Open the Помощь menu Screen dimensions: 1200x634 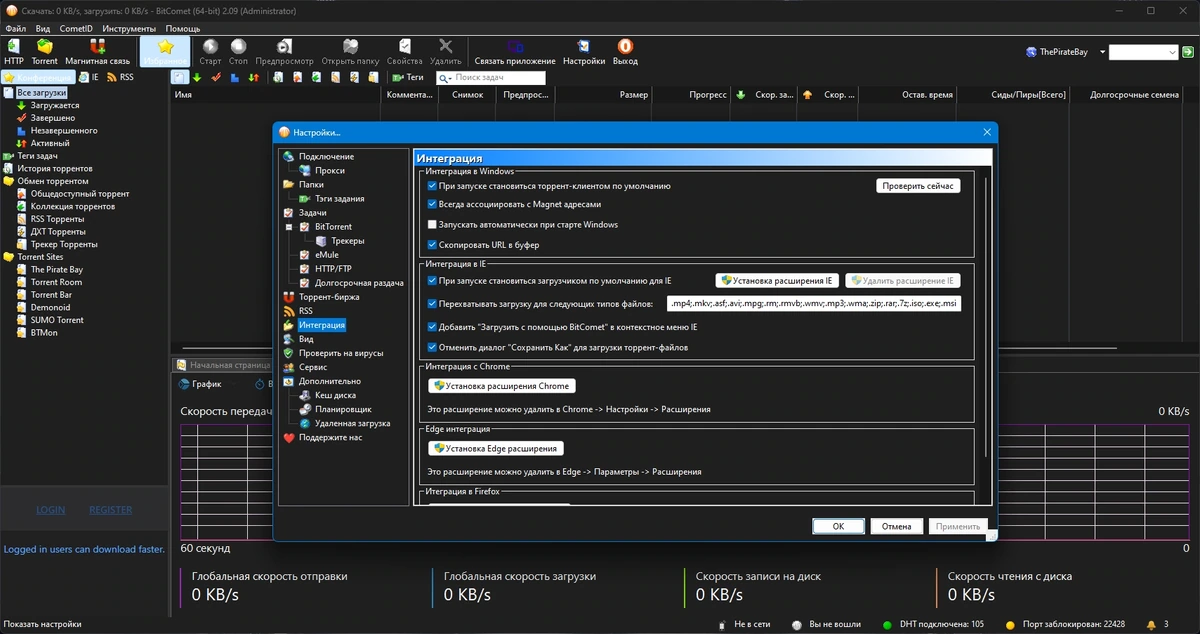pyautogui.click(x=182, y=29)
